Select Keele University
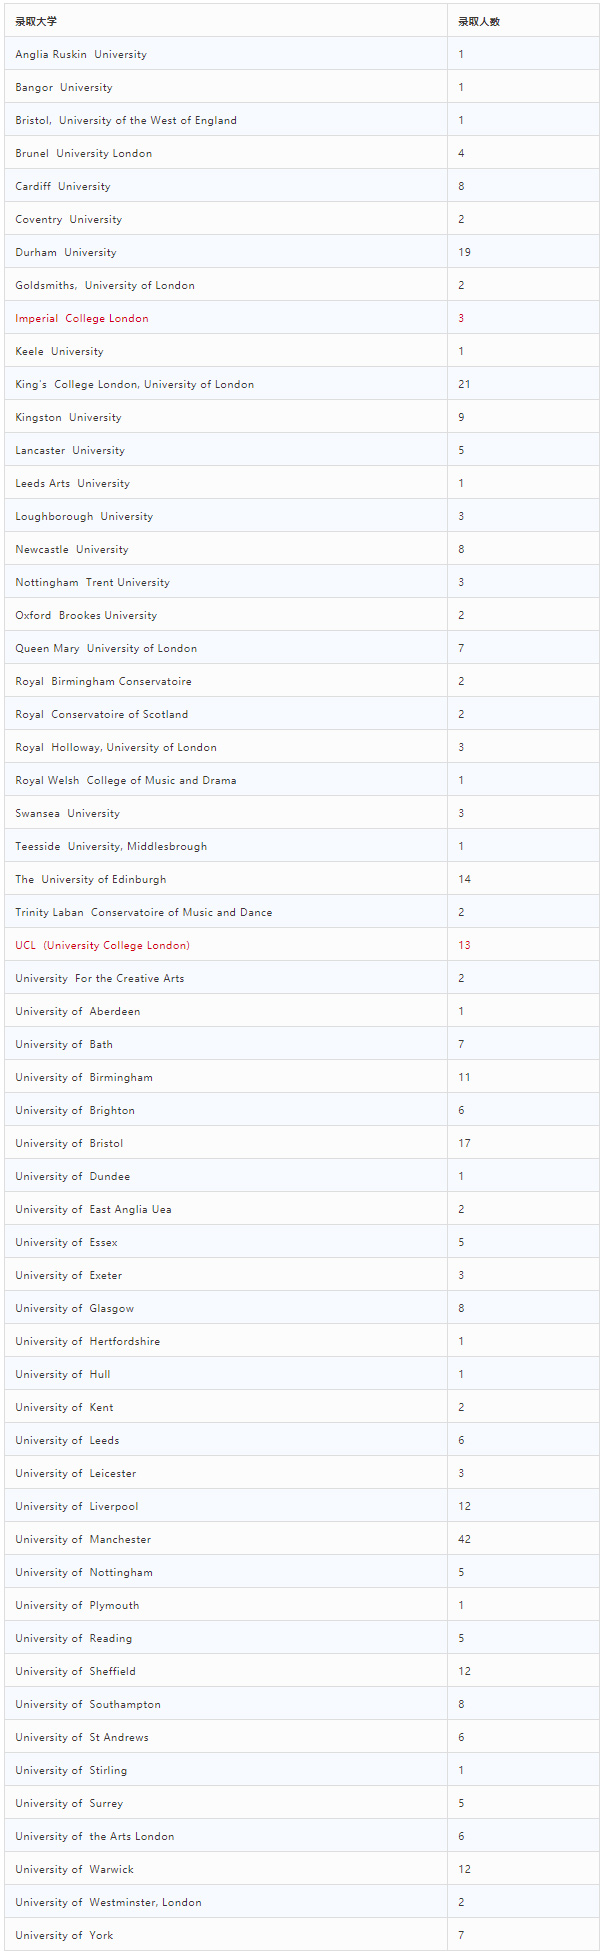The height and width of the screenshot is (1959, 602). (x=59, y=351)
